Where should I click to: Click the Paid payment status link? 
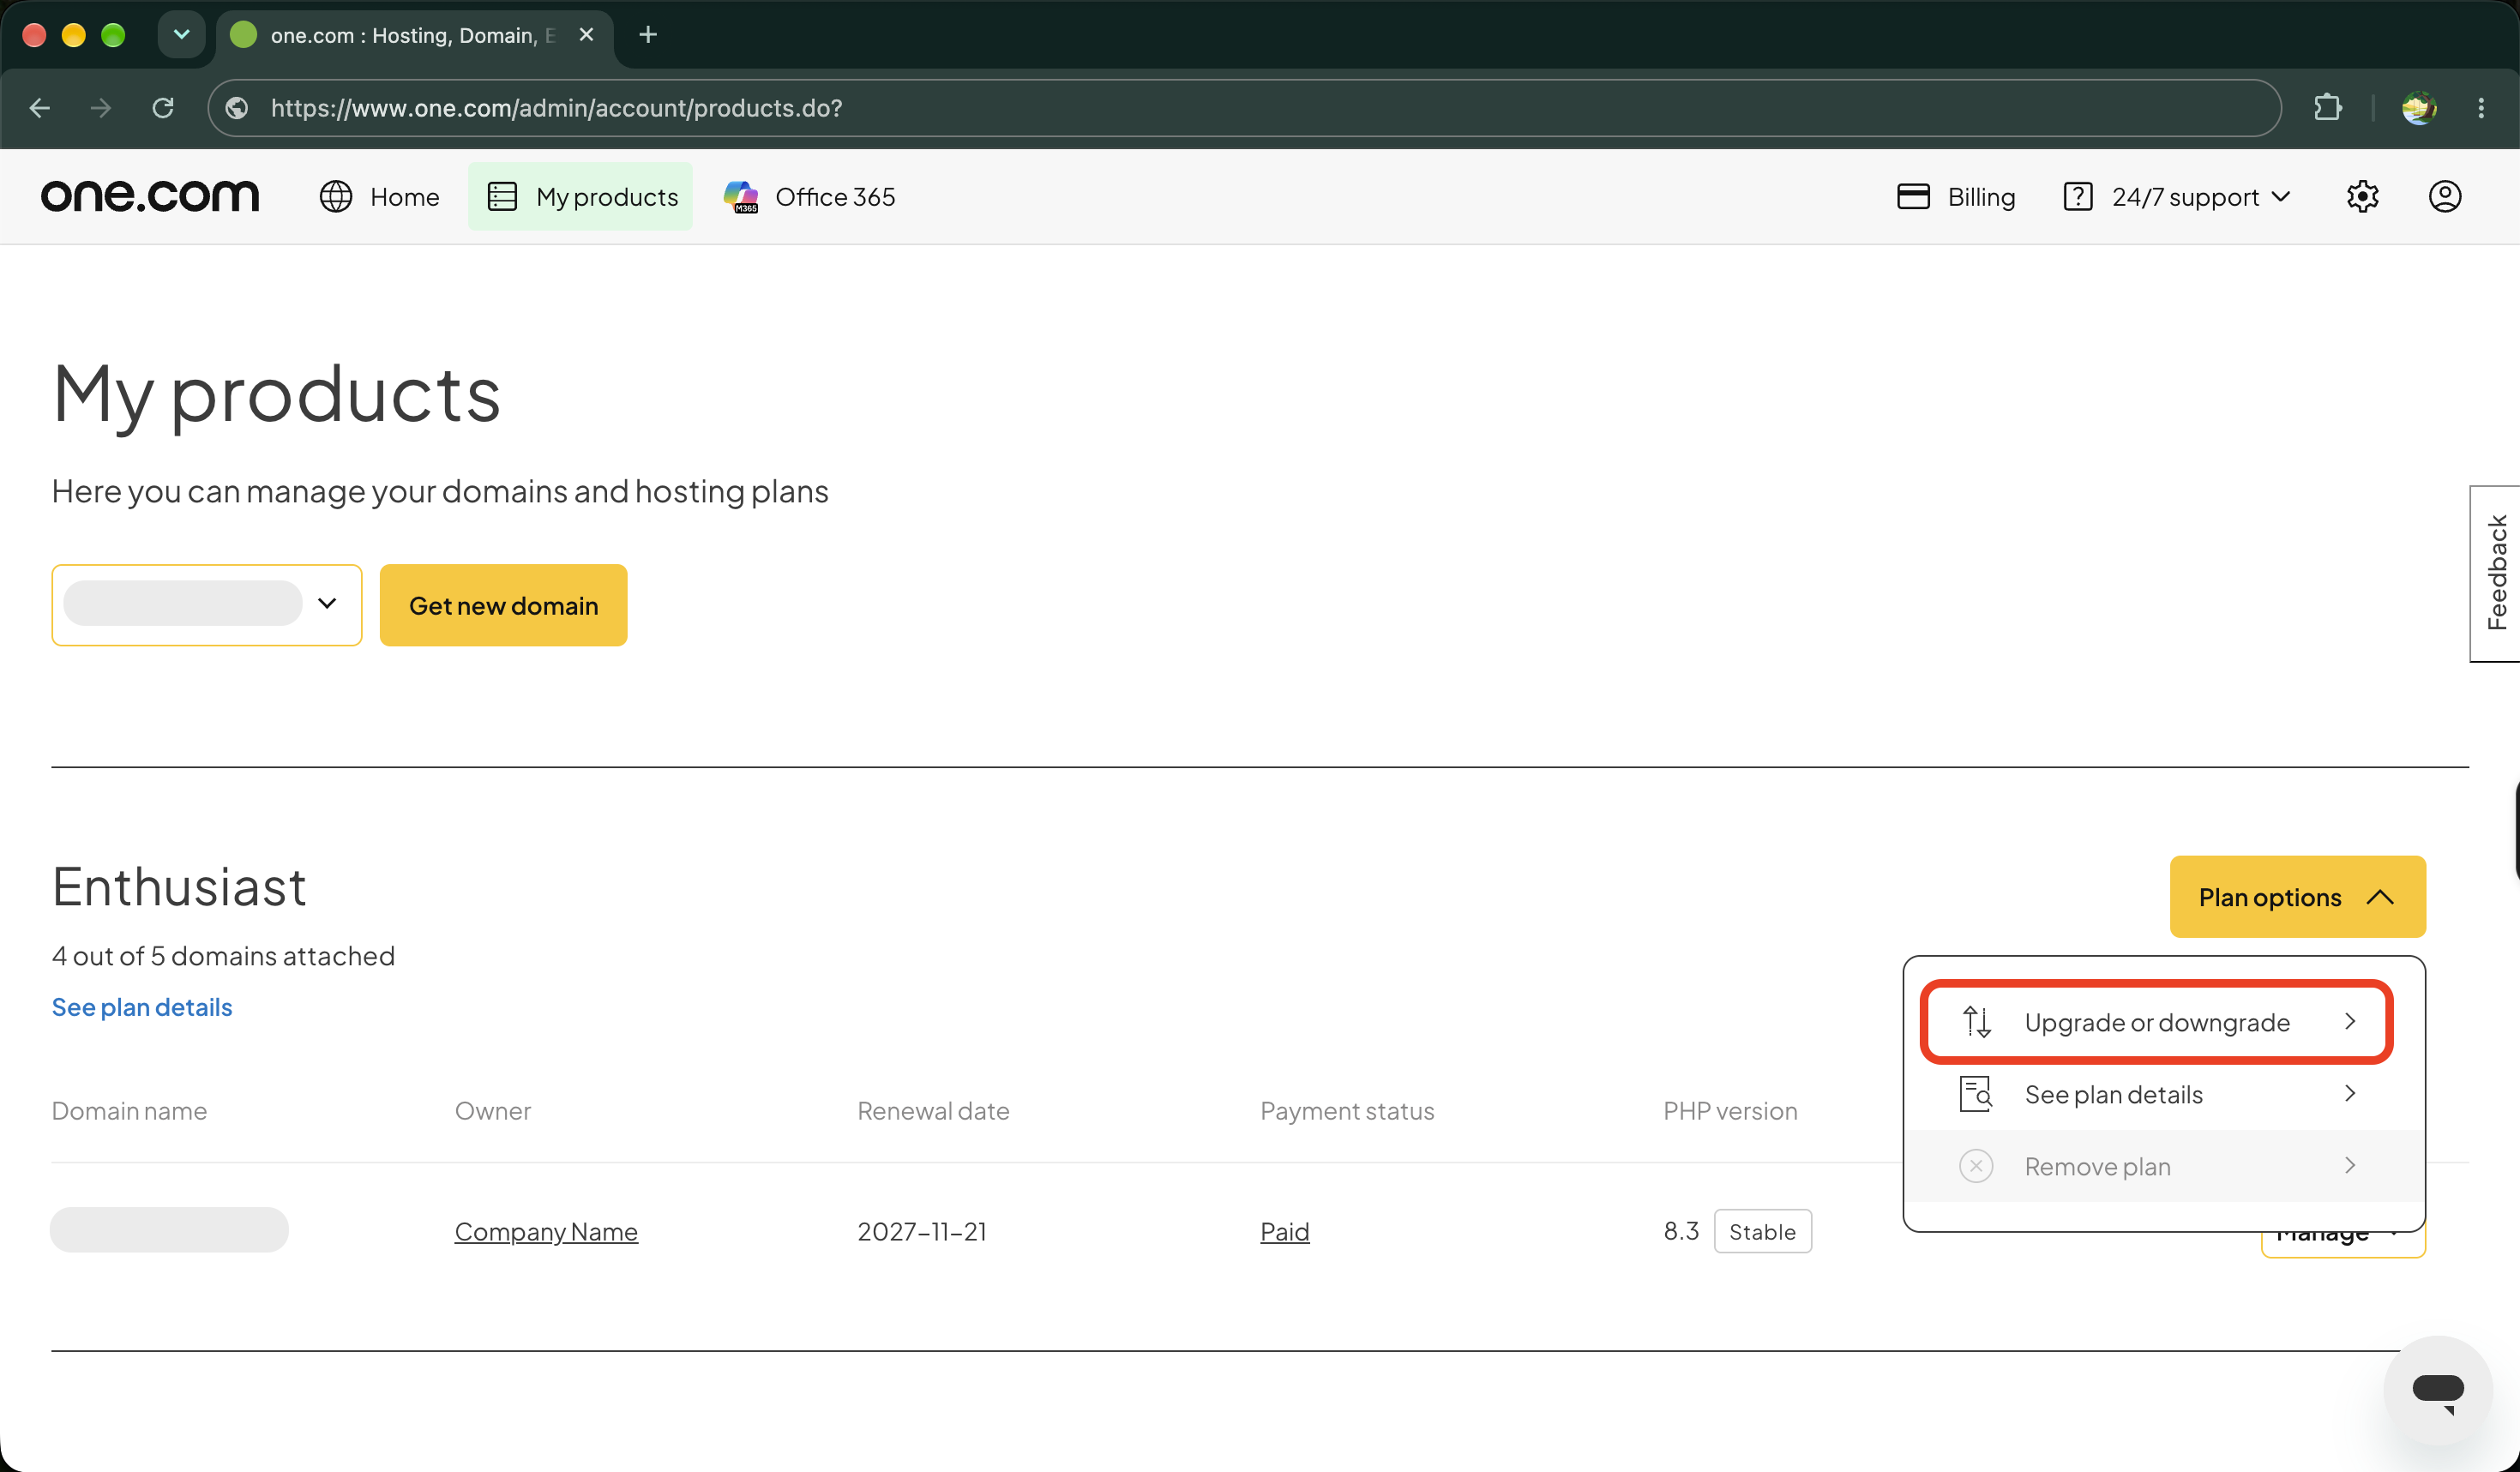(x=1284, y=1231)
